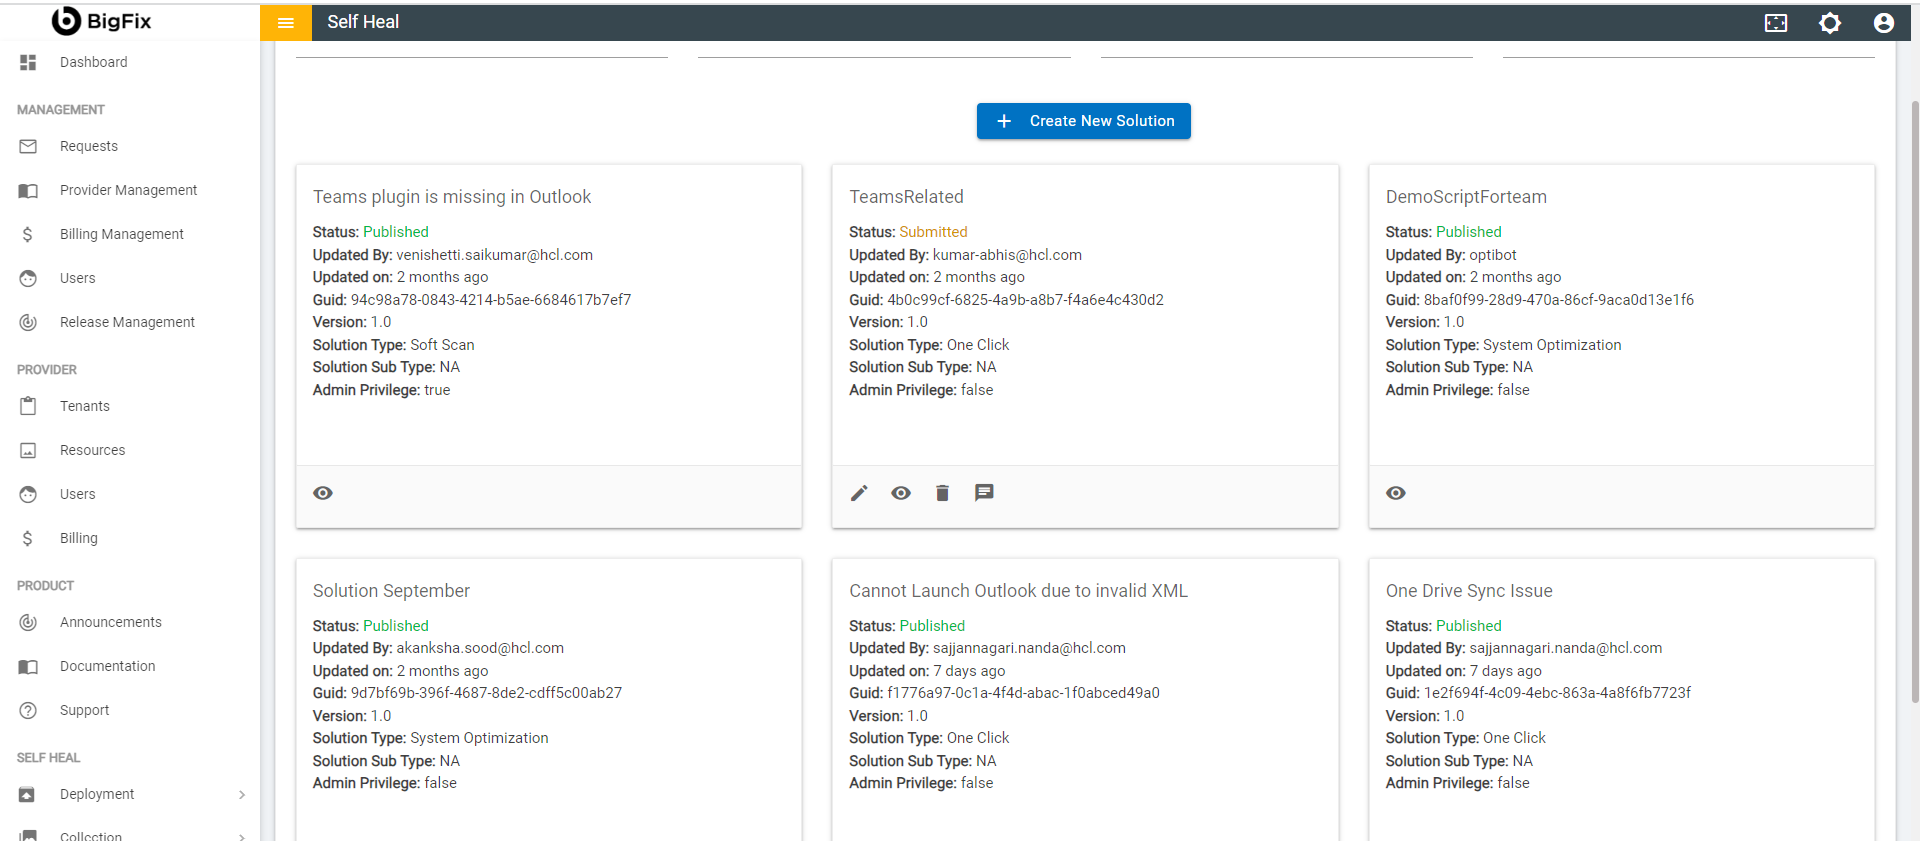
Task: Open Provider Management
Action: click(x=130, y=190)
